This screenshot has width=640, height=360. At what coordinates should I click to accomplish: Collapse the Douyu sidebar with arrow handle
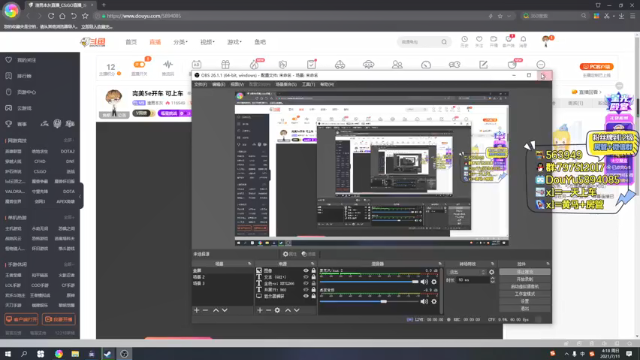click(81, 196)
